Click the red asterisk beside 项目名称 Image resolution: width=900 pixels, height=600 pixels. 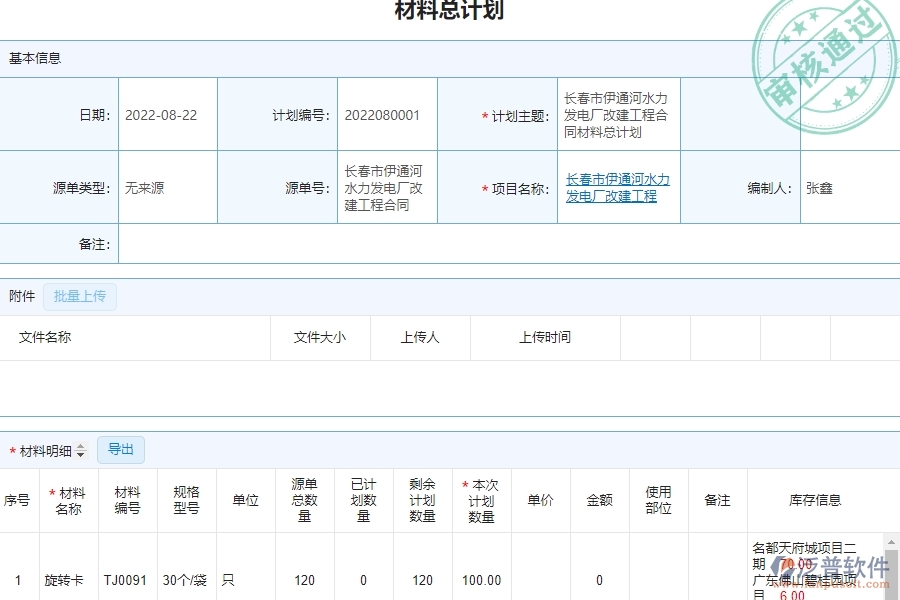tap(484, 188)
